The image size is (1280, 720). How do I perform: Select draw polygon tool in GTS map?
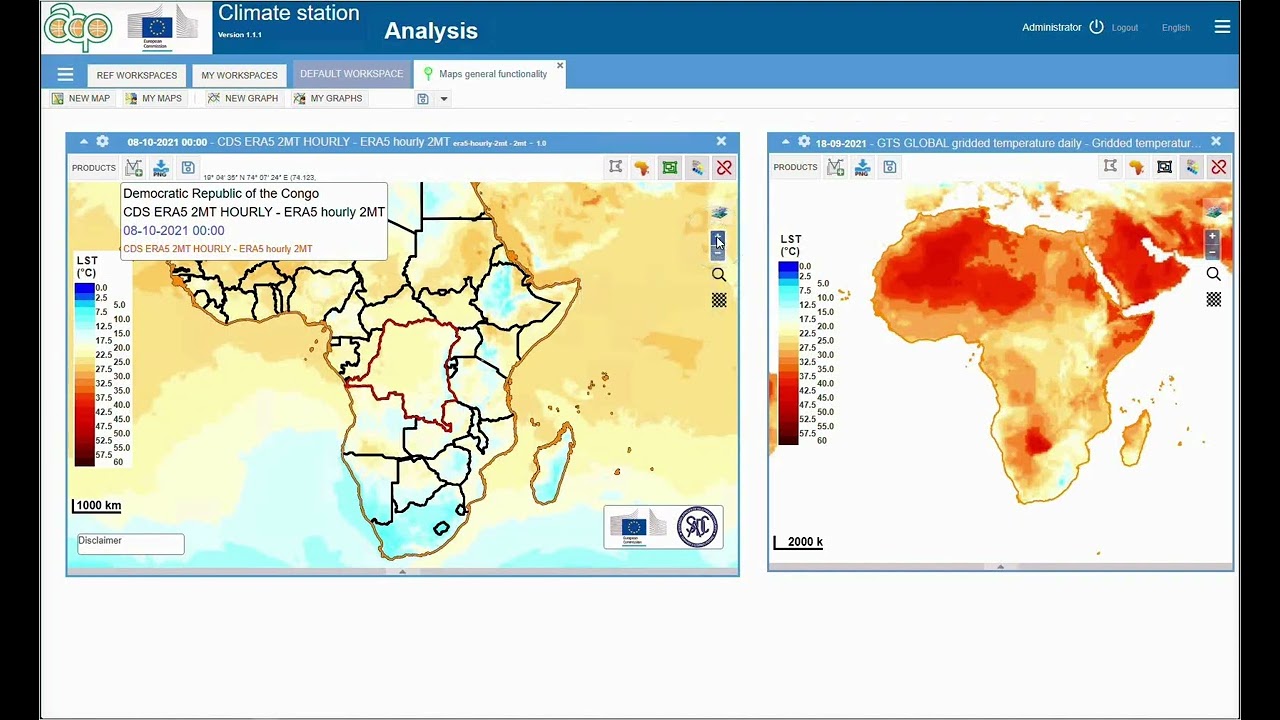coord(1110,167)
